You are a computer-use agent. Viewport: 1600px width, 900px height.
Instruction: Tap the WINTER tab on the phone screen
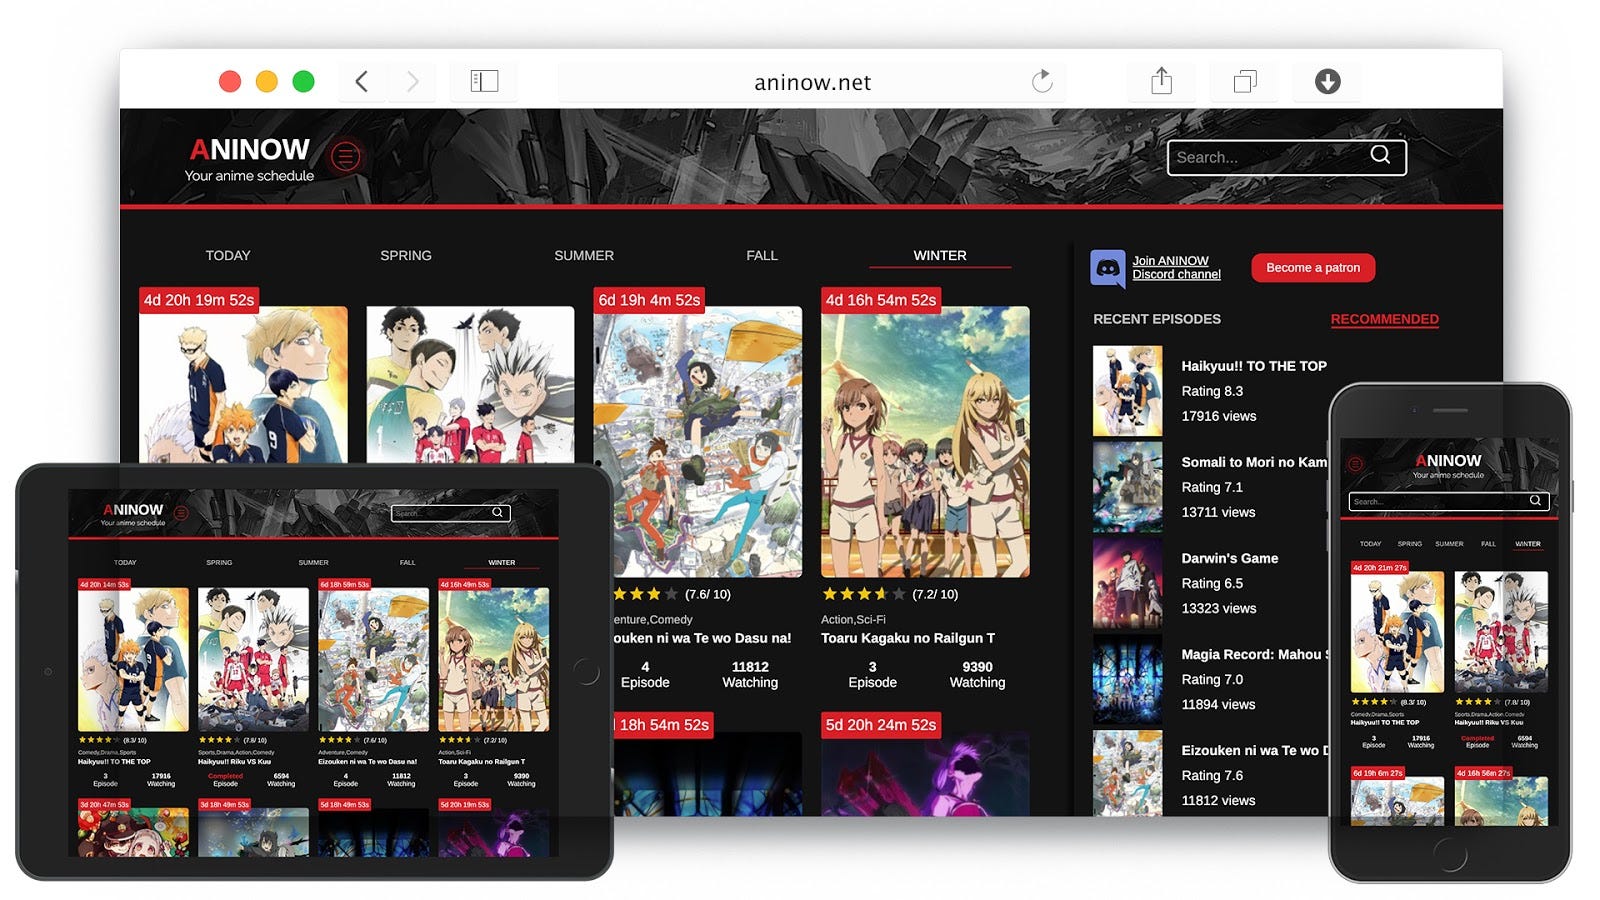coord(1528,544)
